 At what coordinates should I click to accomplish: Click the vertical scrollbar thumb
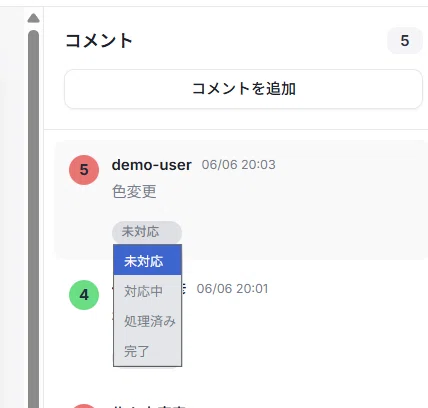33,218
